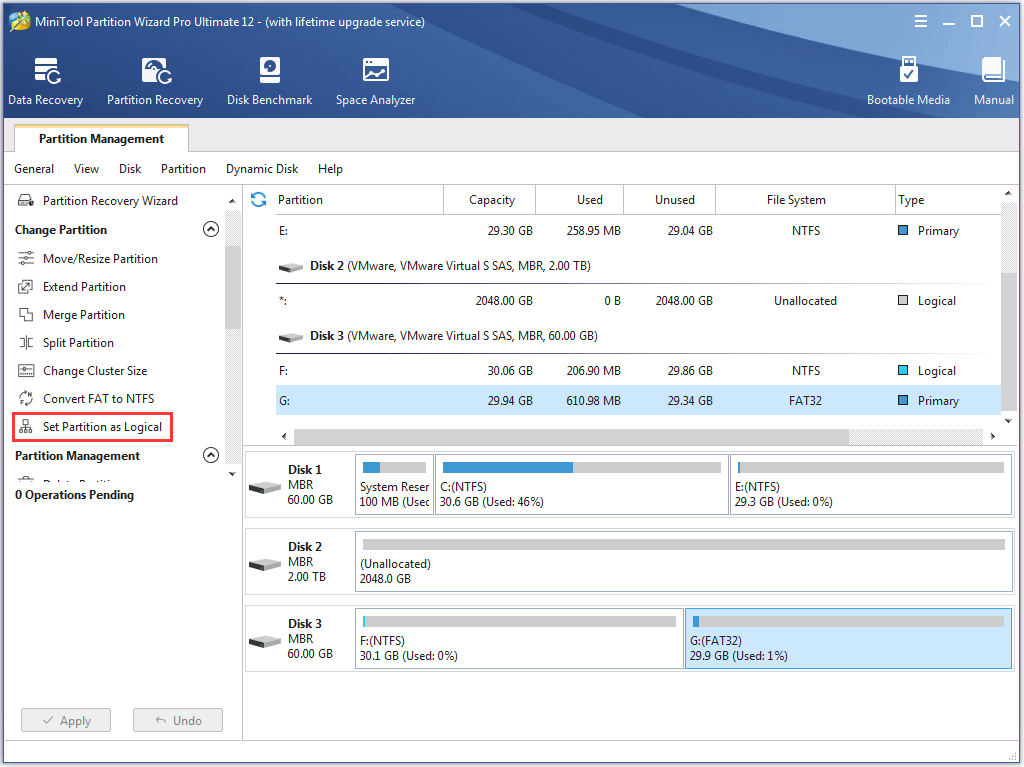The image size is (1024, 767).
Task: Open the Bootable Media builder
Action: (x=908, y=81)
